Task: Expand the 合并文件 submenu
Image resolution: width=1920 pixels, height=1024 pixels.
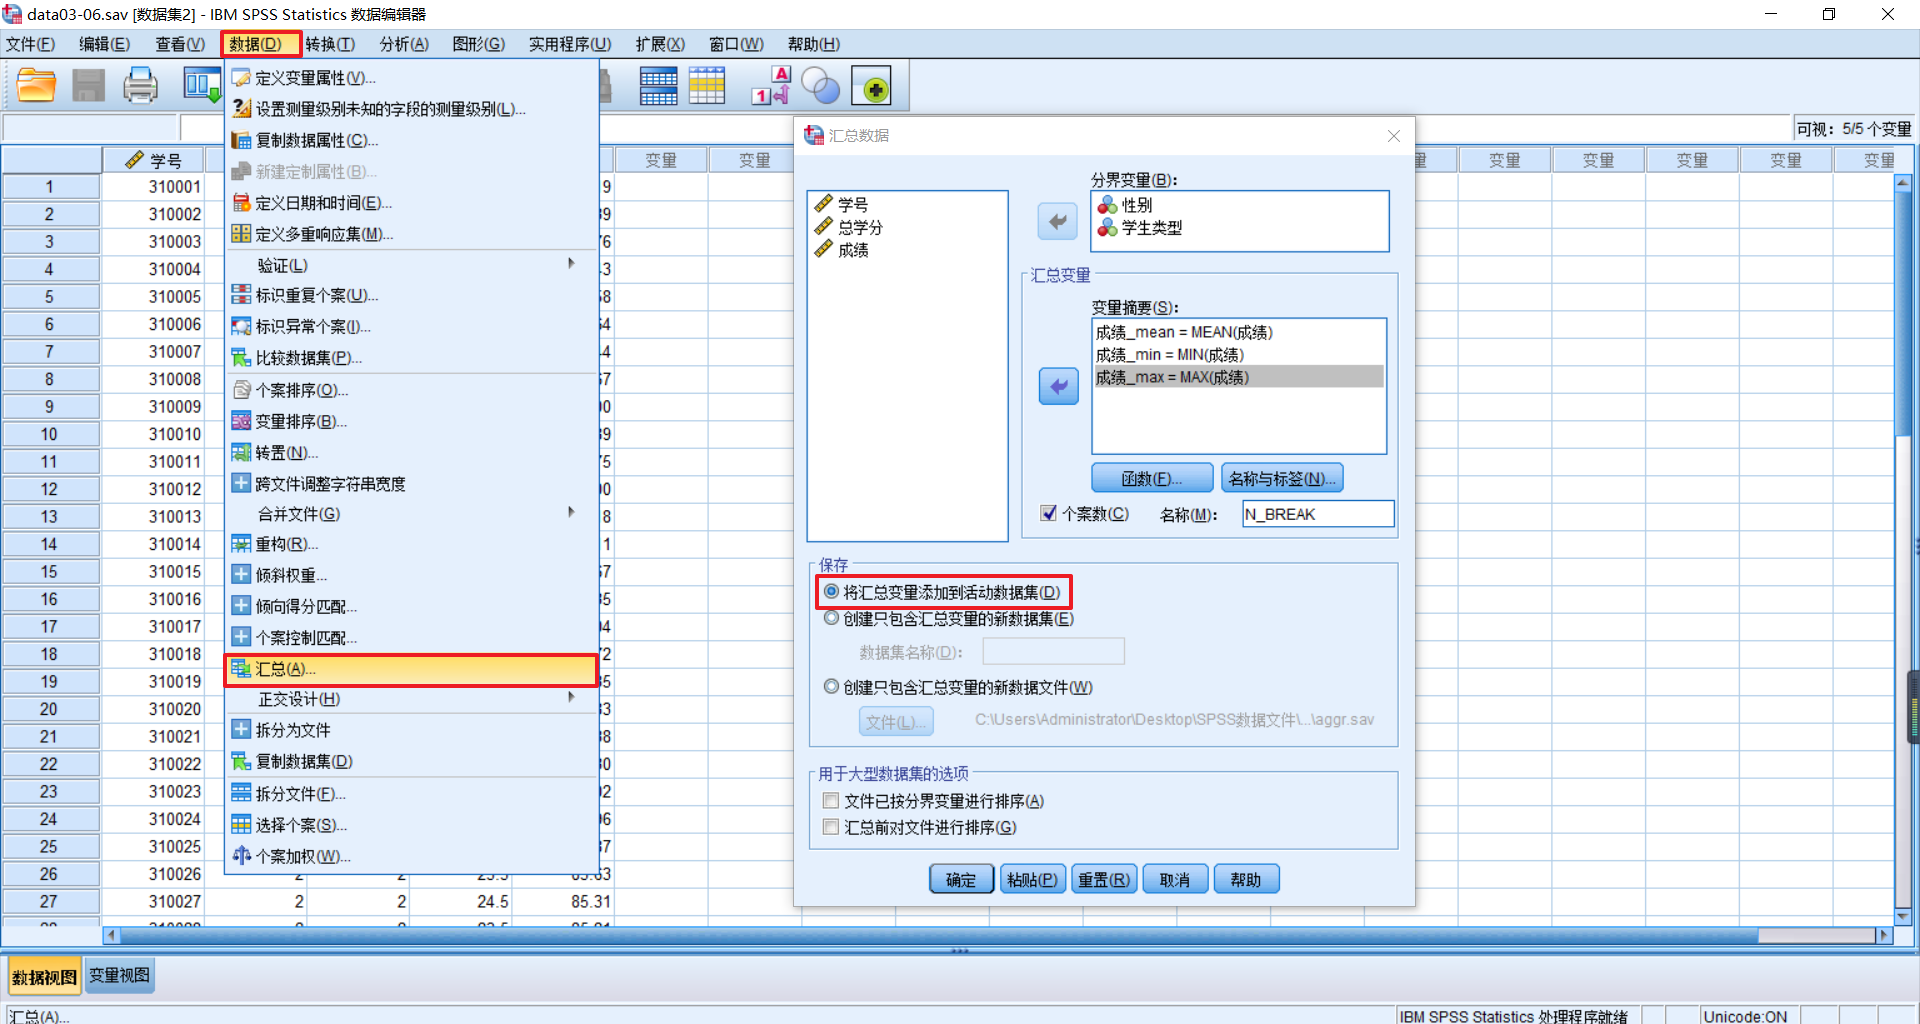Action: pos(412,513)
